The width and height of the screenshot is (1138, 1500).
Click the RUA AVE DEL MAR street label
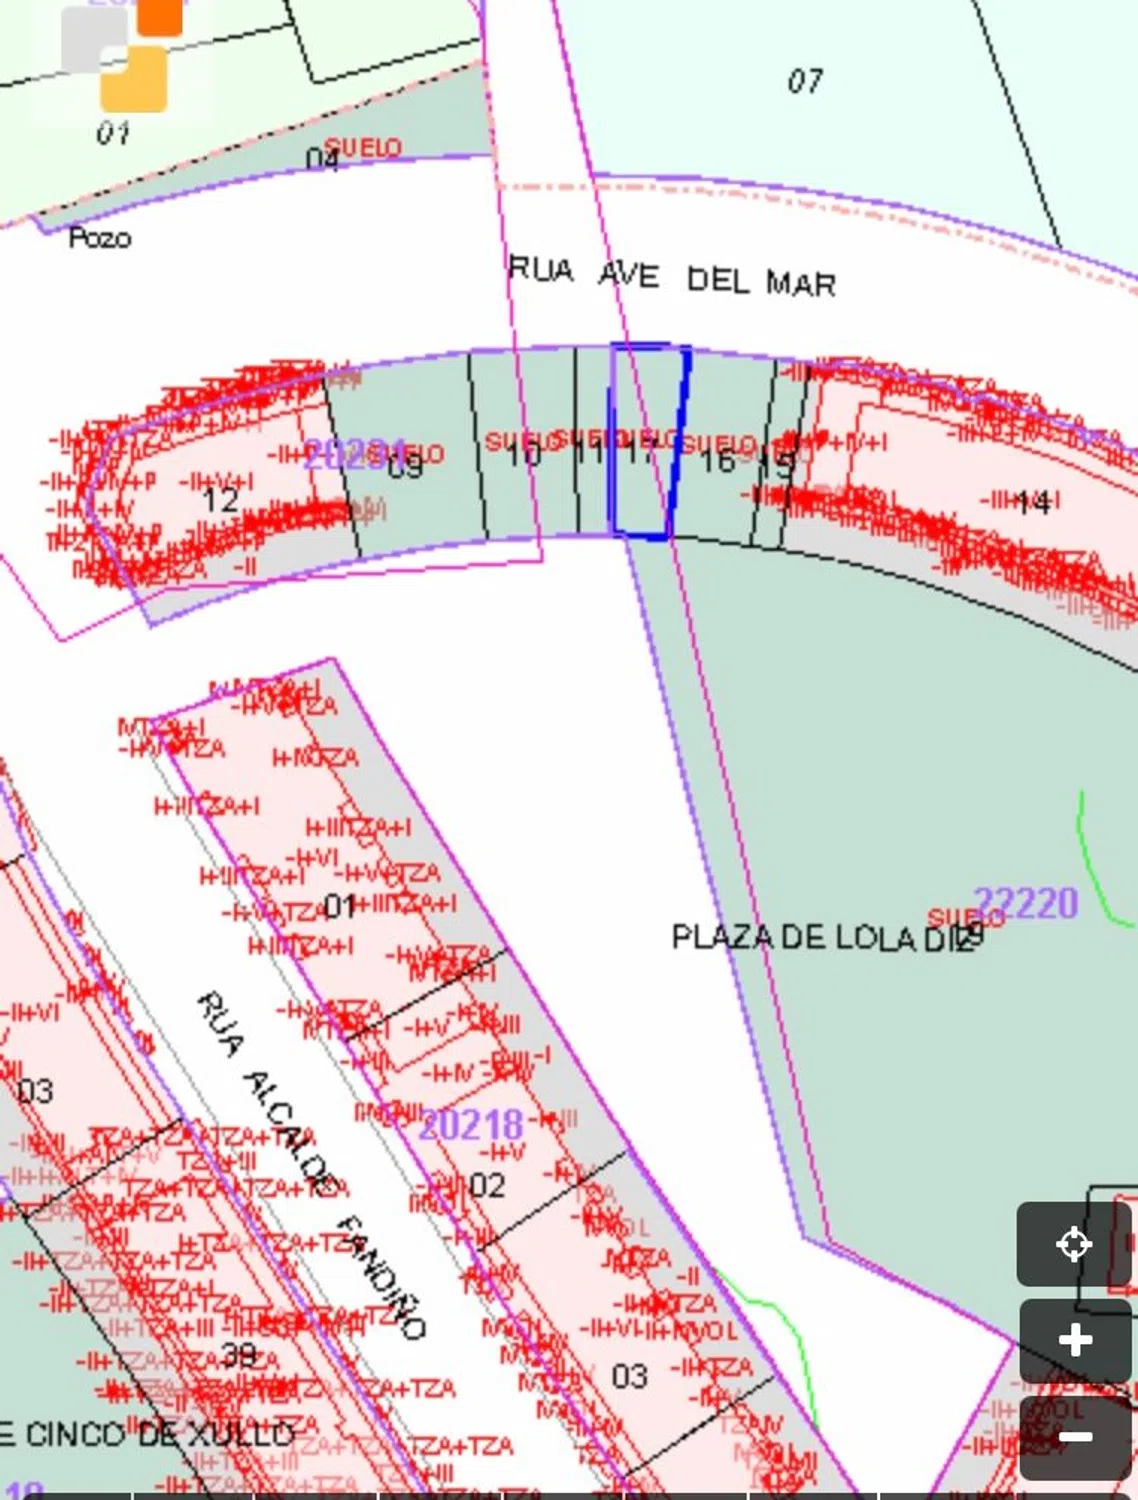pos(671,277)
